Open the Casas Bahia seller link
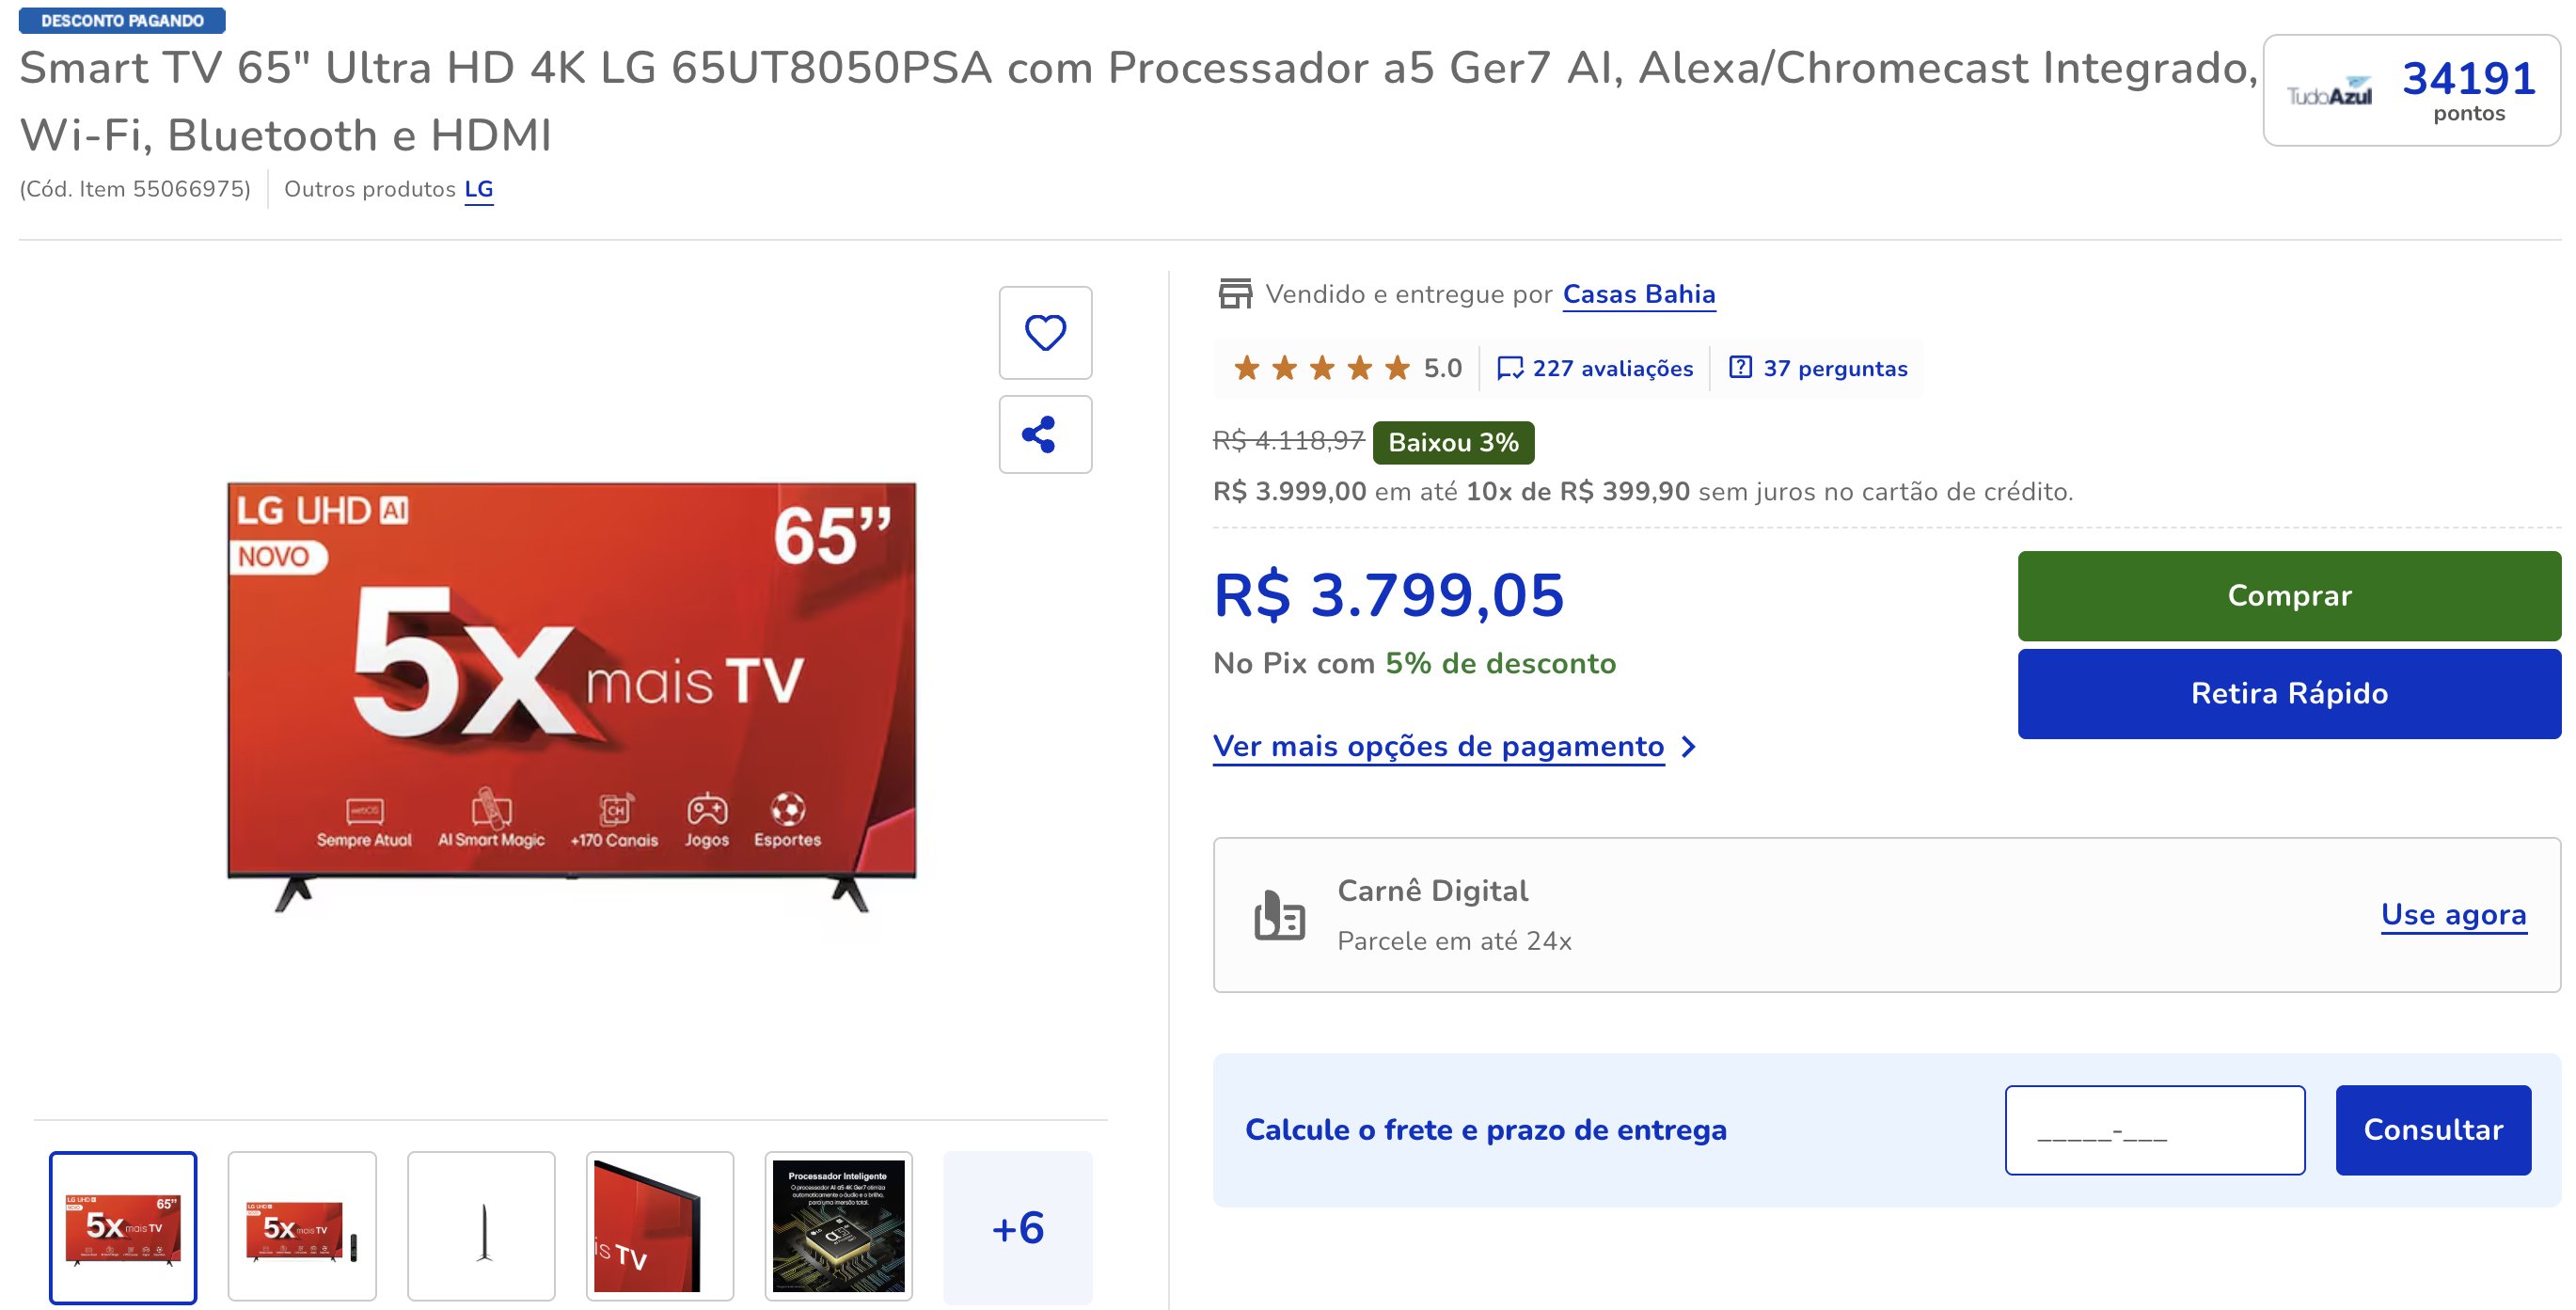 pos(1639,294)
